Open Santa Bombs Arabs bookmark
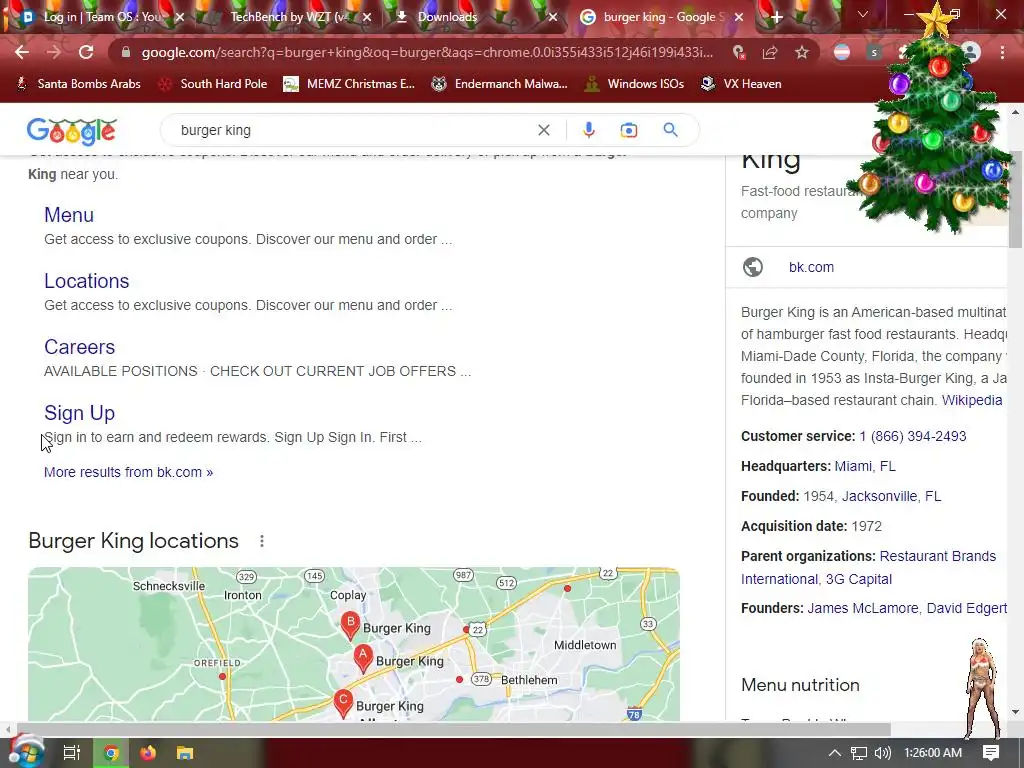1024x768 pixels. [x=78, y=84]
